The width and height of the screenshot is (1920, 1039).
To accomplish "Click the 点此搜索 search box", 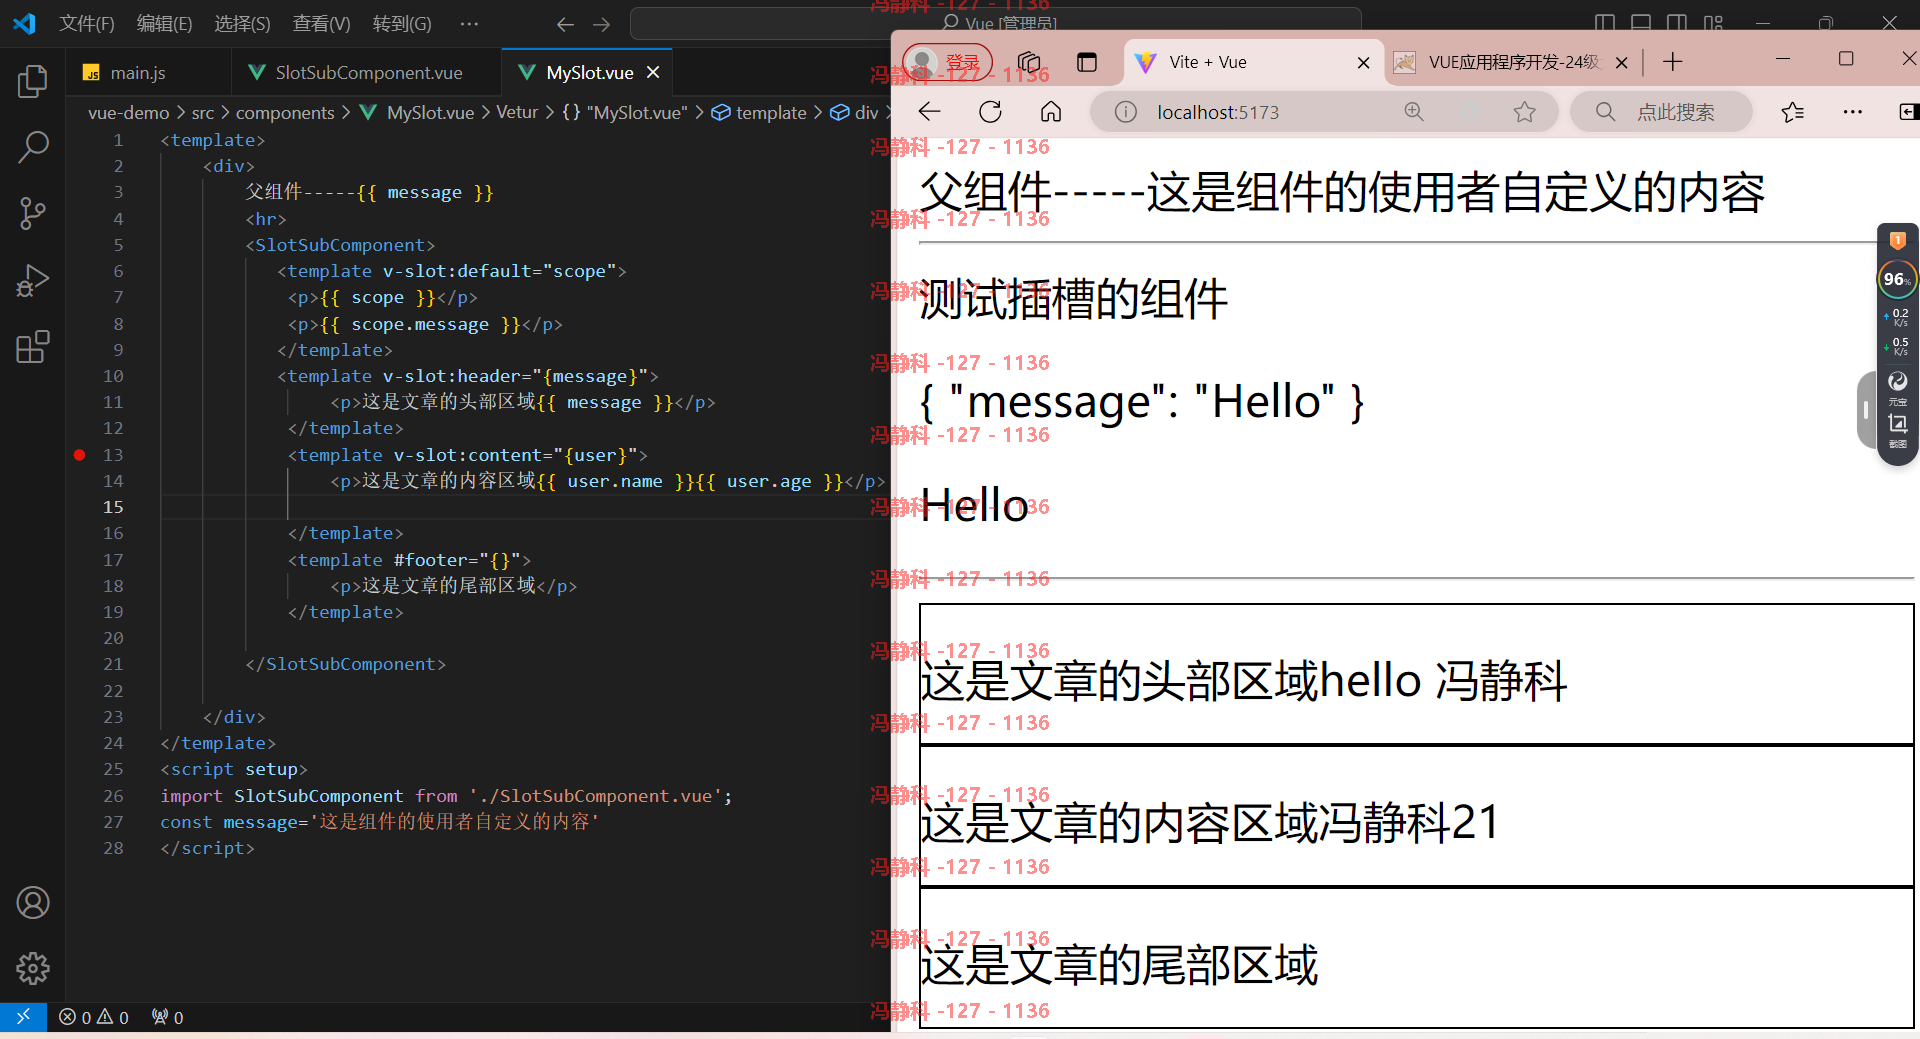I will [1661, 112].
